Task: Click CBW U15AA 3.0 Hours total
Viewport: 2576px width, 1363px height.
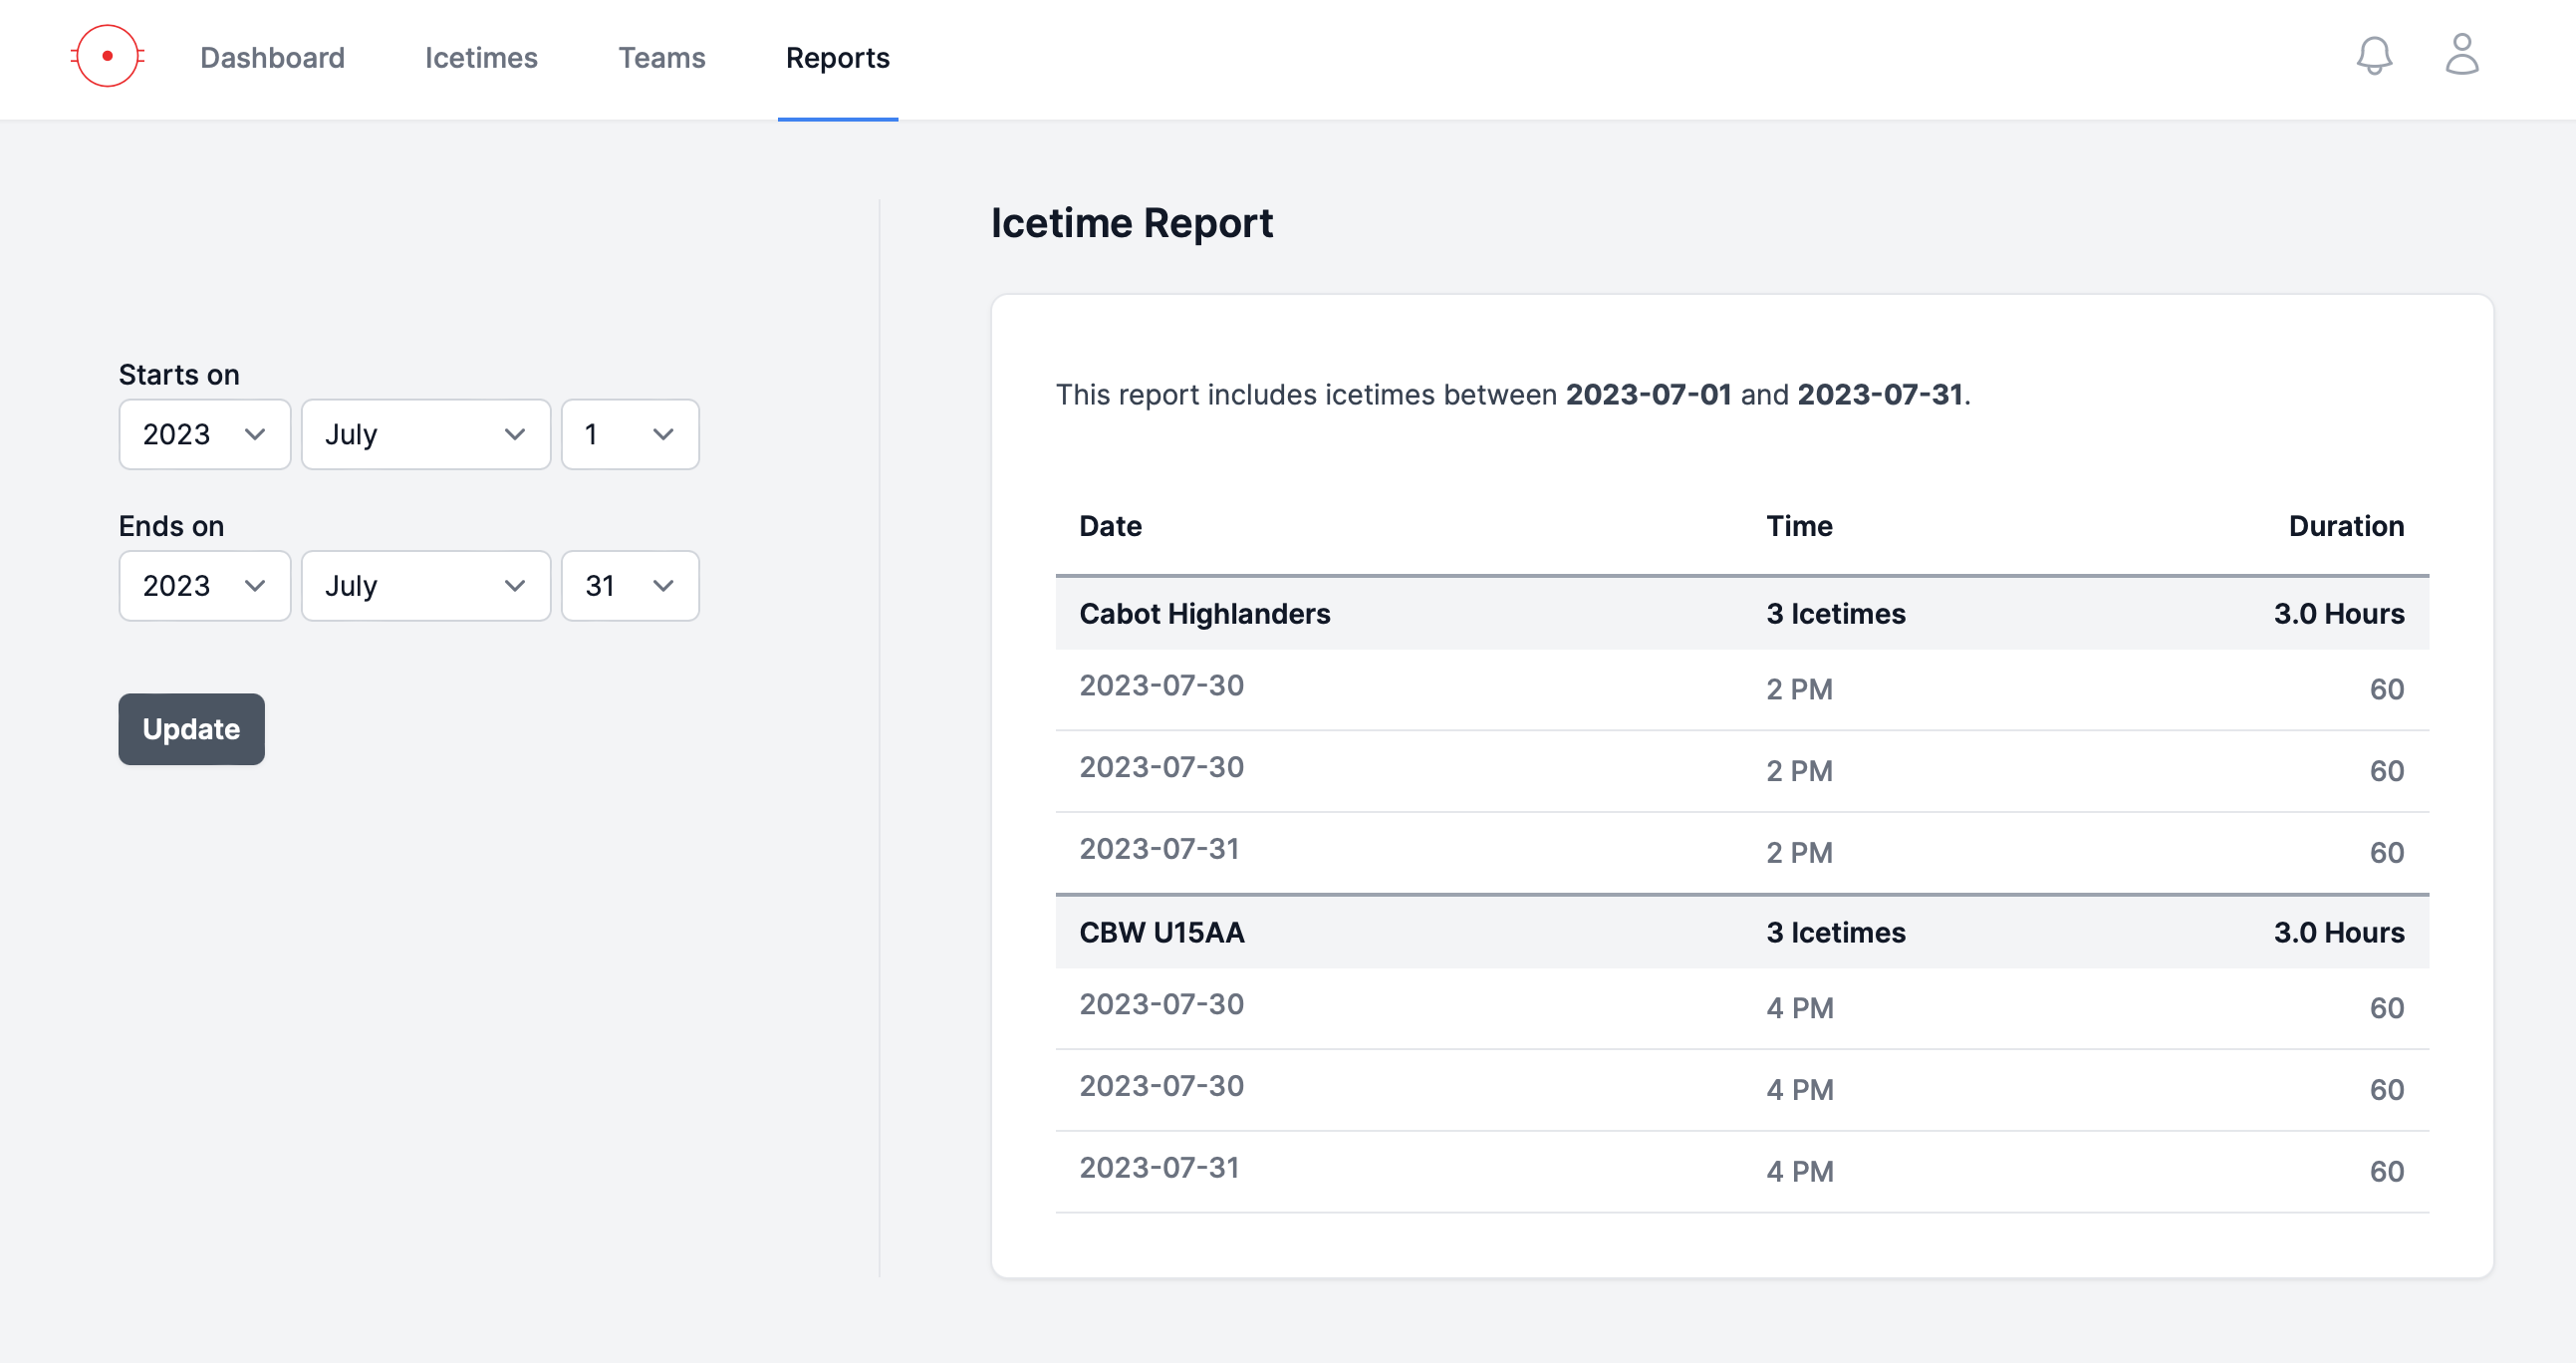Action: tap(2339, 933)
